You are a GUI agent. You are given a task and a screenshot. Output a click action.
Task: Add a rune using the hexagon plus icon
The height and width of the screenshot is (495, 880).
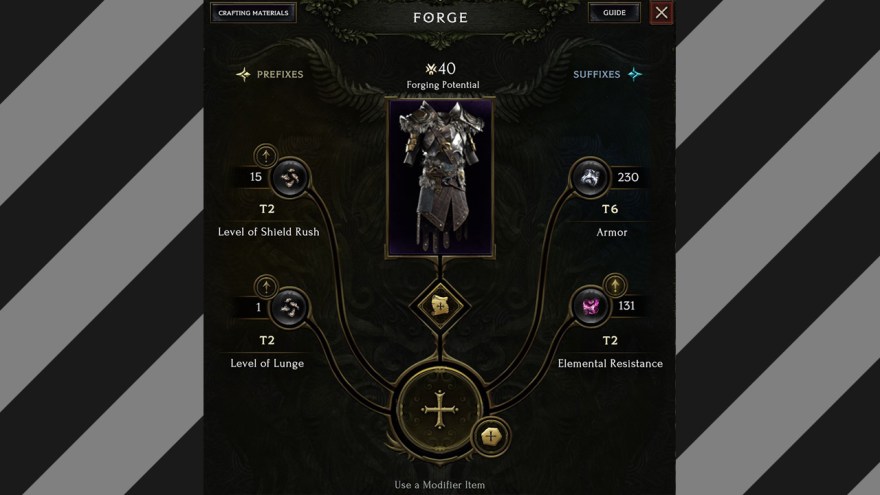pyautogui.click(x=491, y=436)
